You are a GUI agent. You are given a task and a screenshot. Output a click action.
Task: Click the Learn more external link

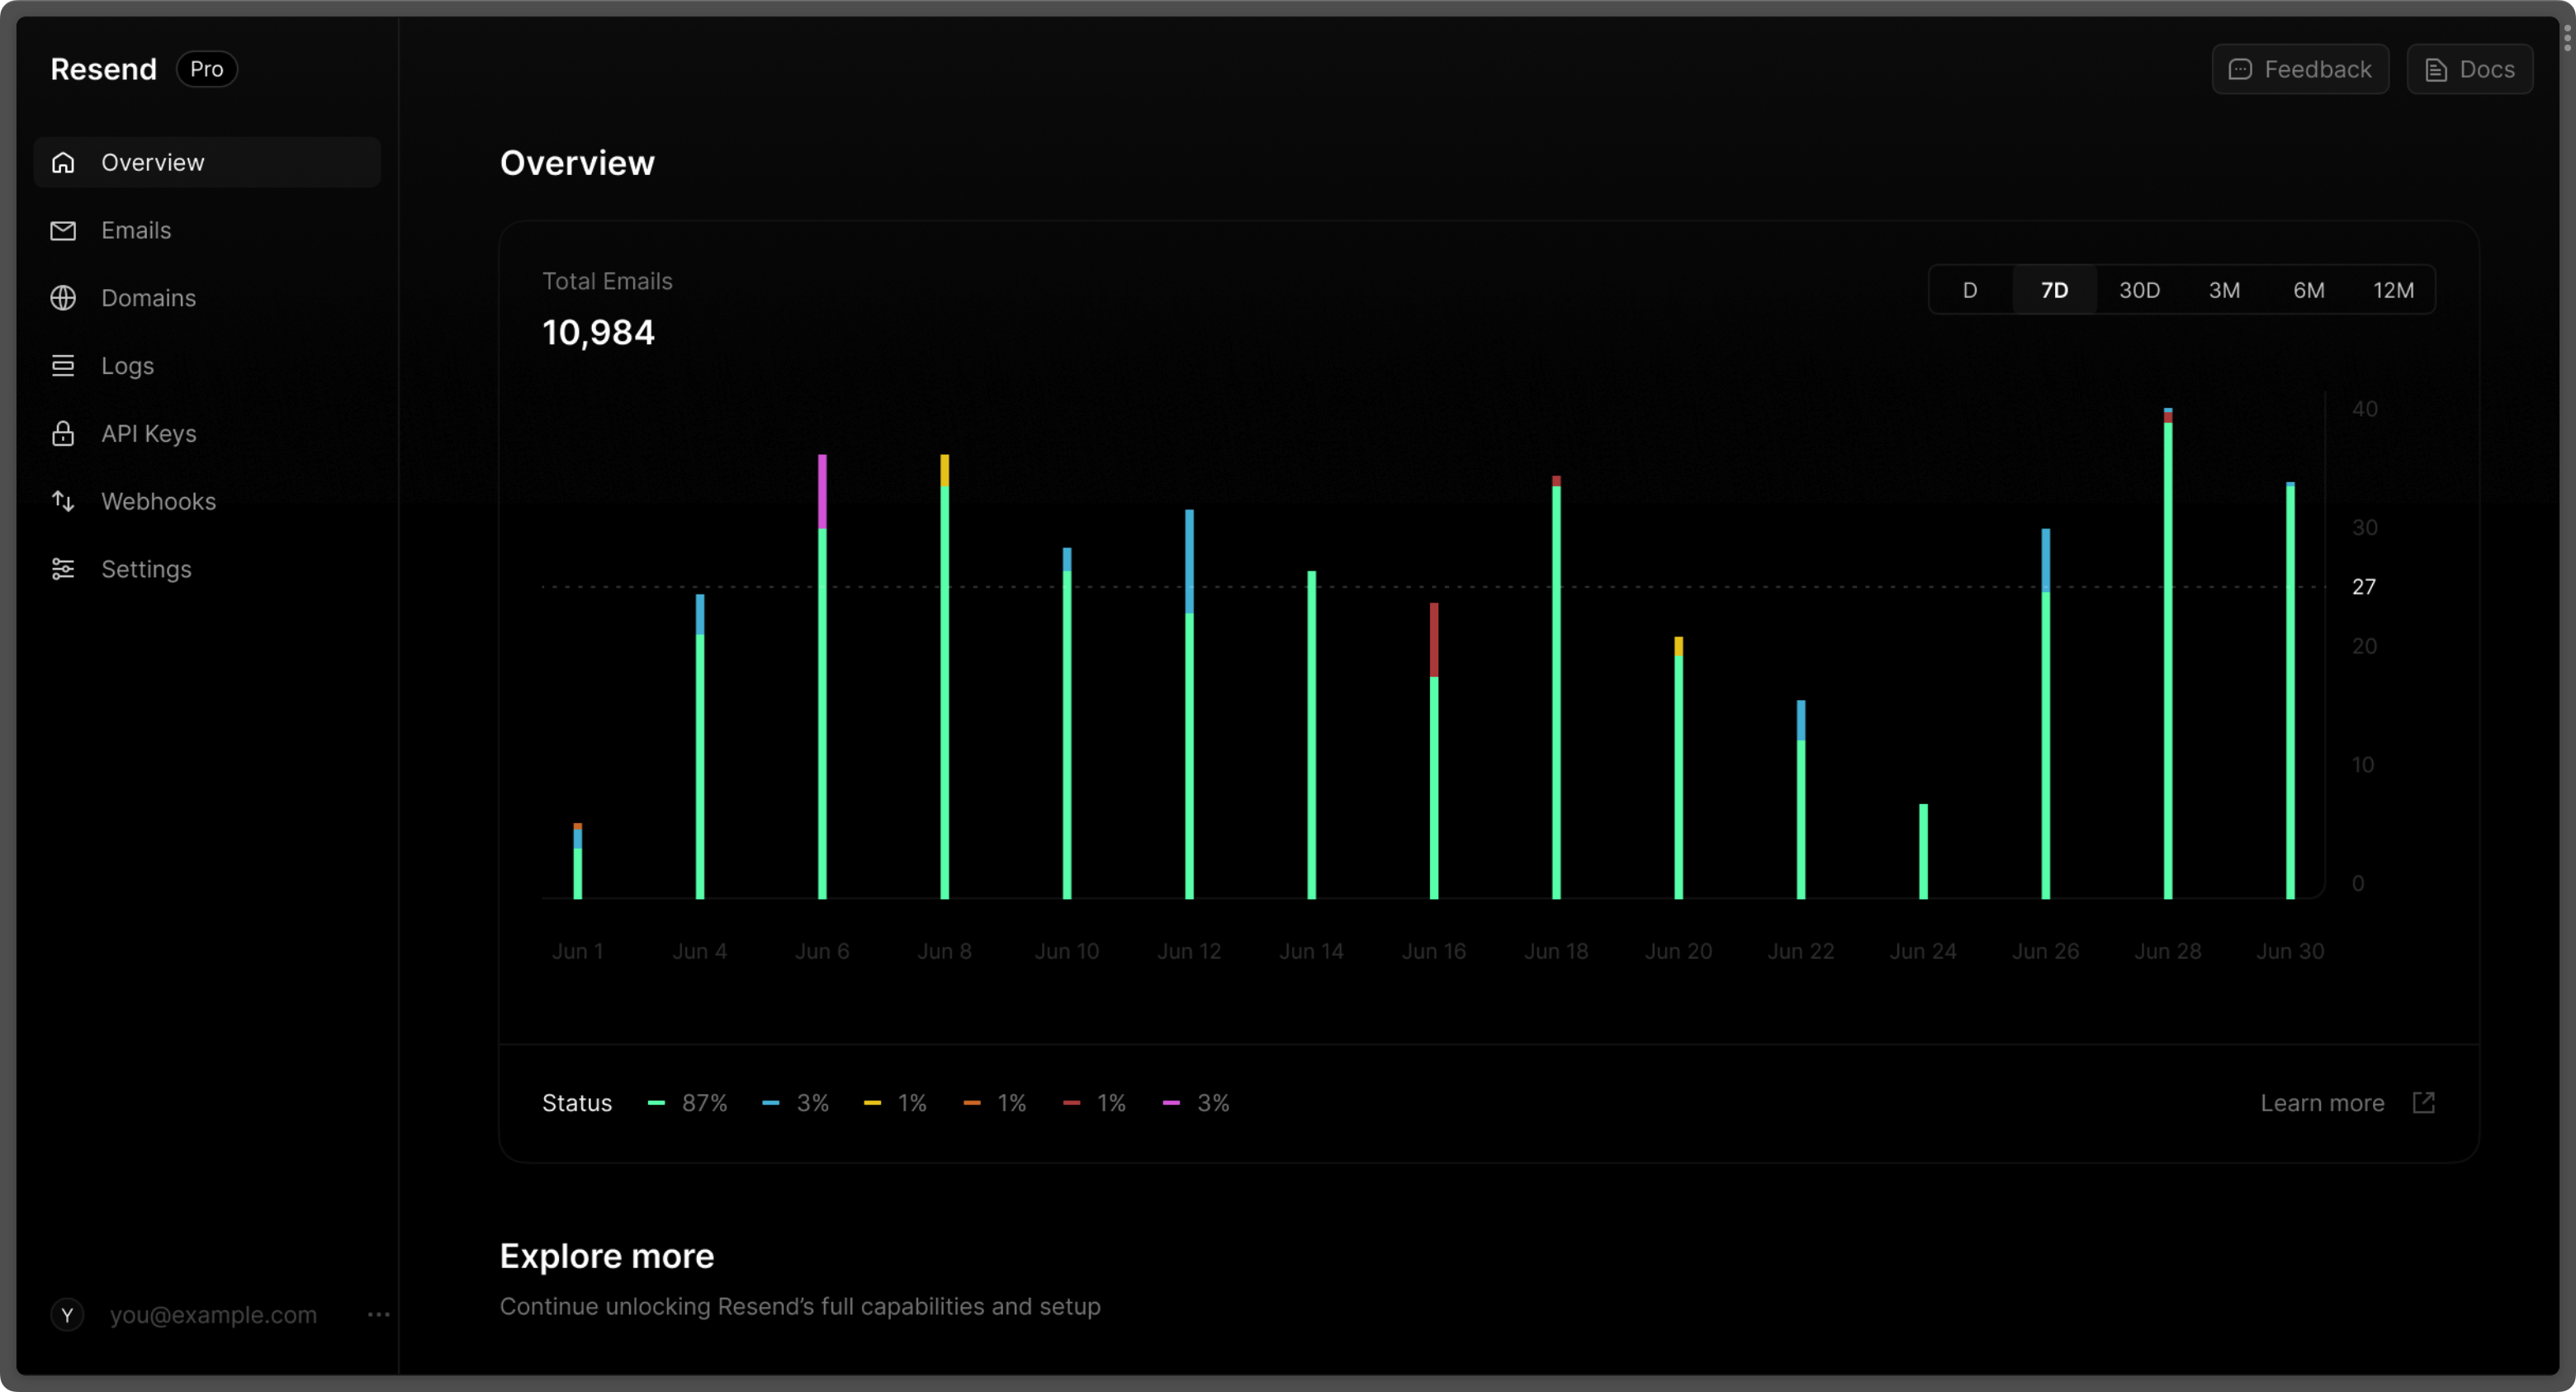[x=2348, y=1102]
